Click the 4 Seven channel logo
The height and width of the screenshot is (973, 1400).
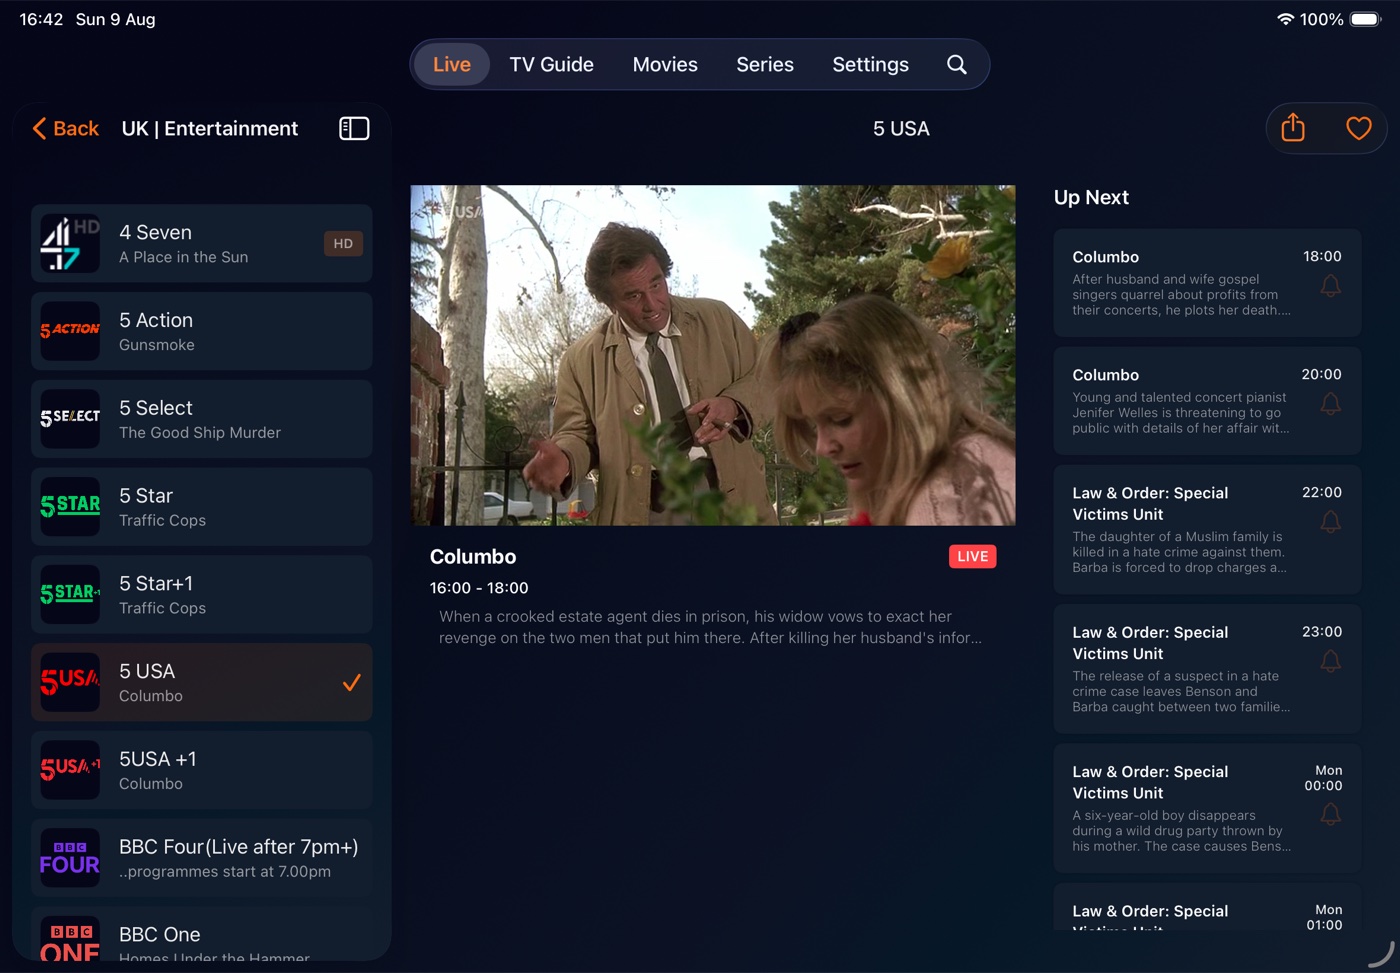pyautogui.click(x=70, y=244)
